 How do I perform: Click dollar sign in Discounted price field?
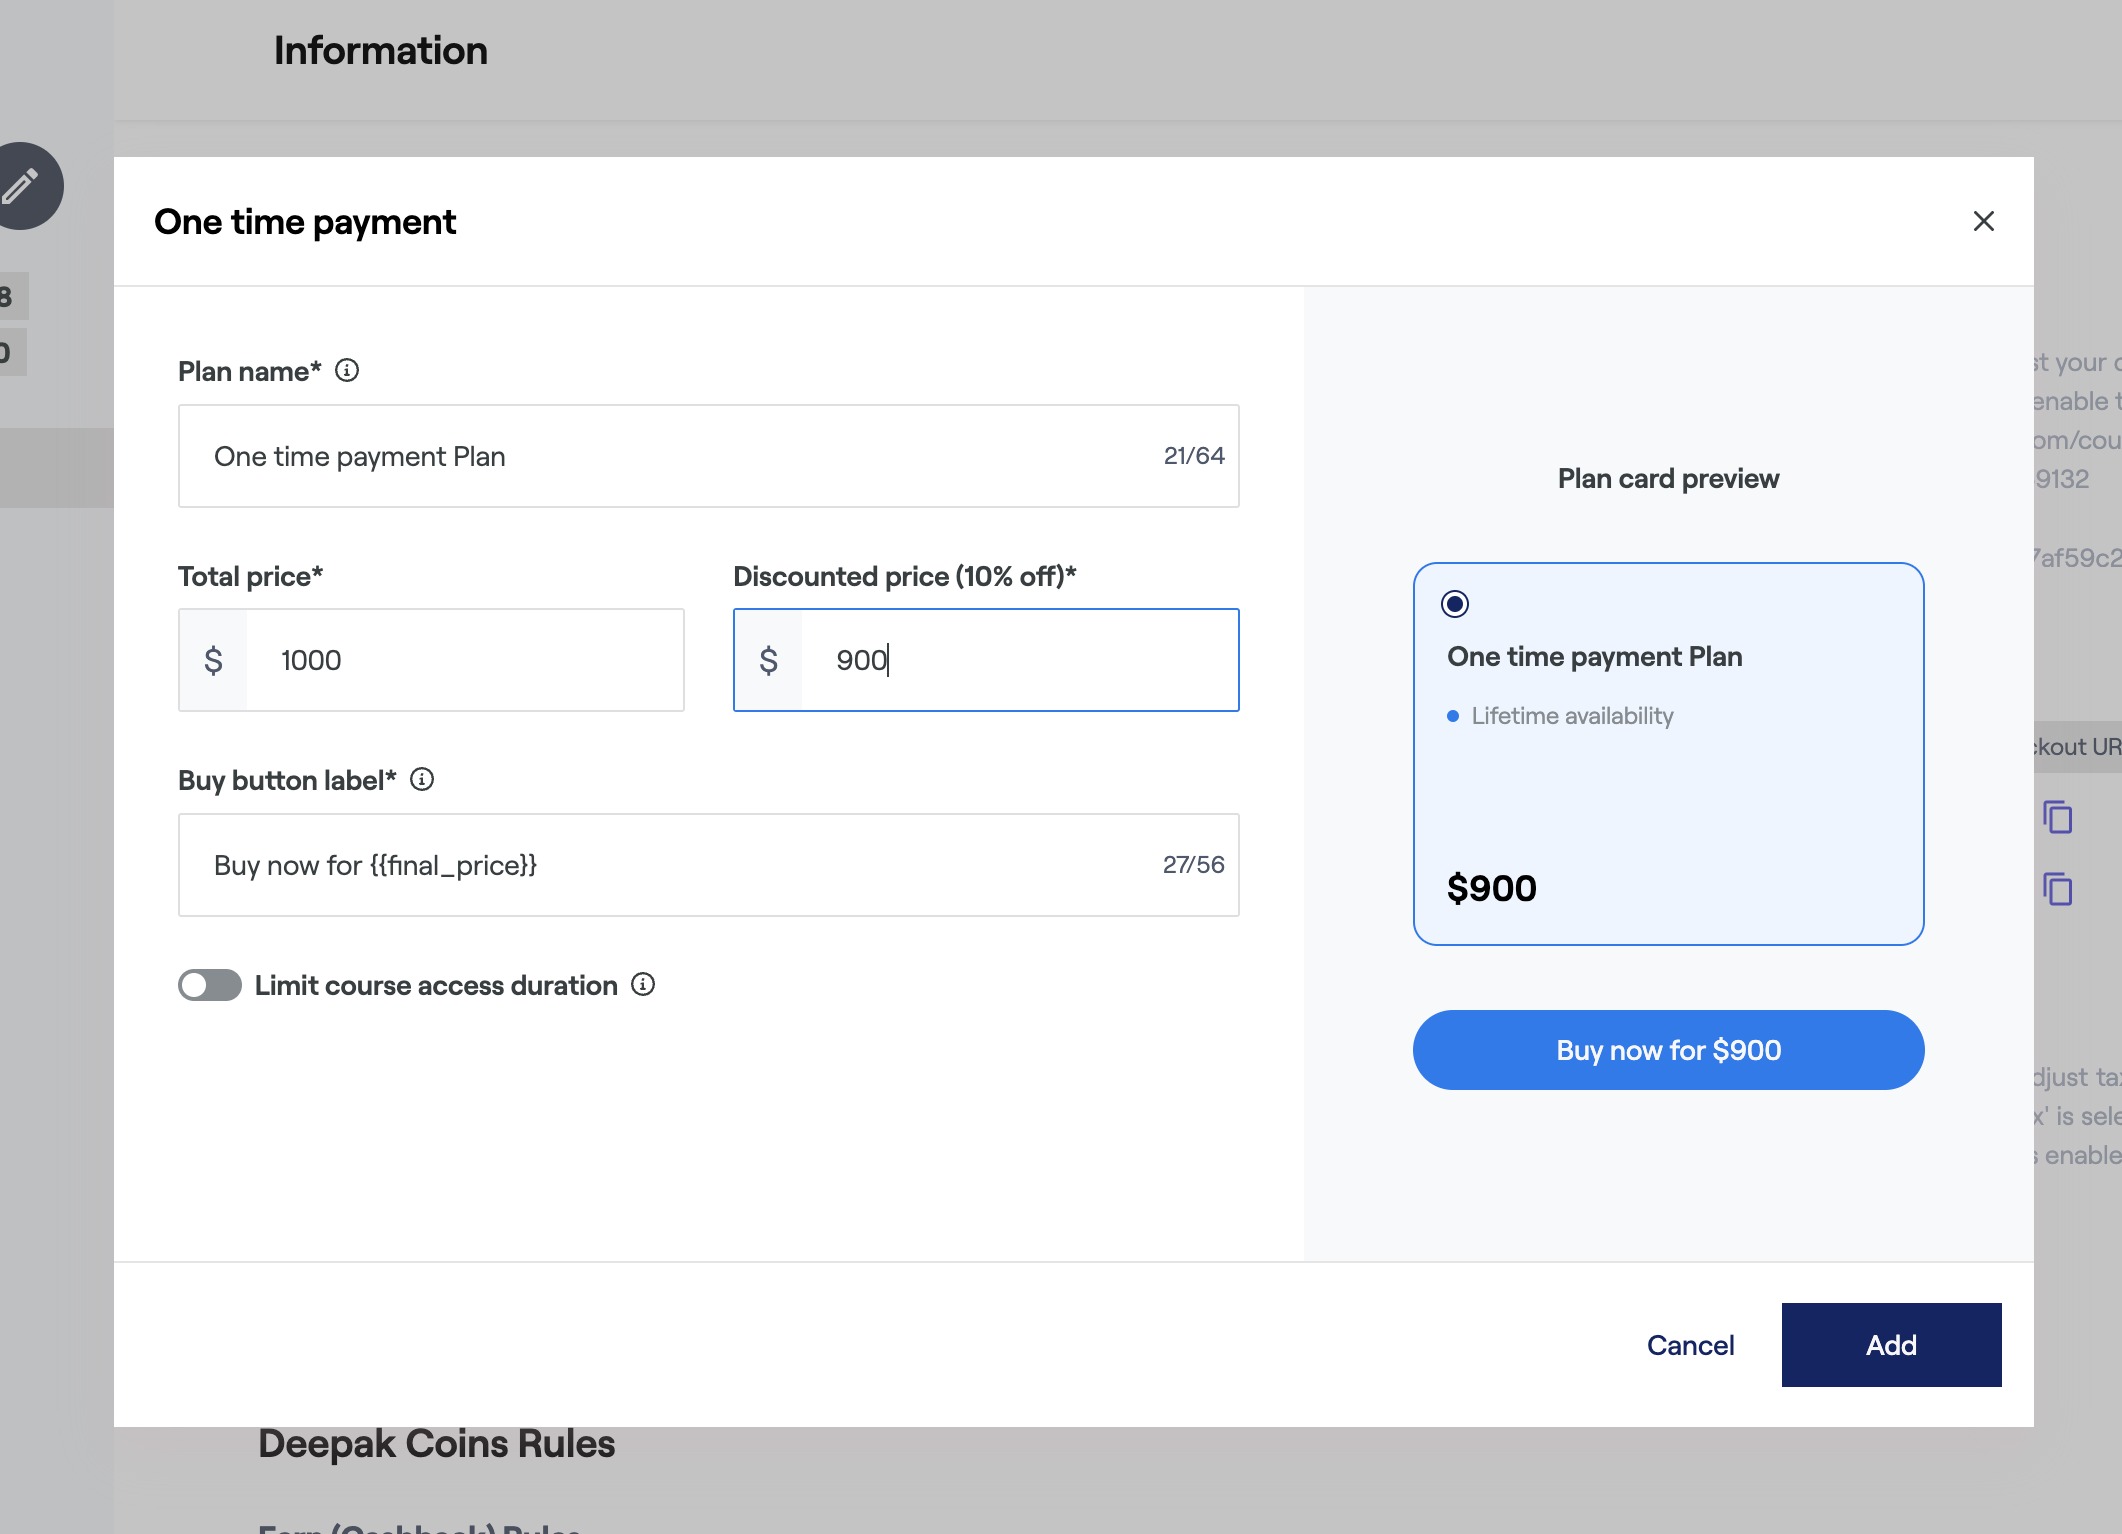(x=768, y=660)
